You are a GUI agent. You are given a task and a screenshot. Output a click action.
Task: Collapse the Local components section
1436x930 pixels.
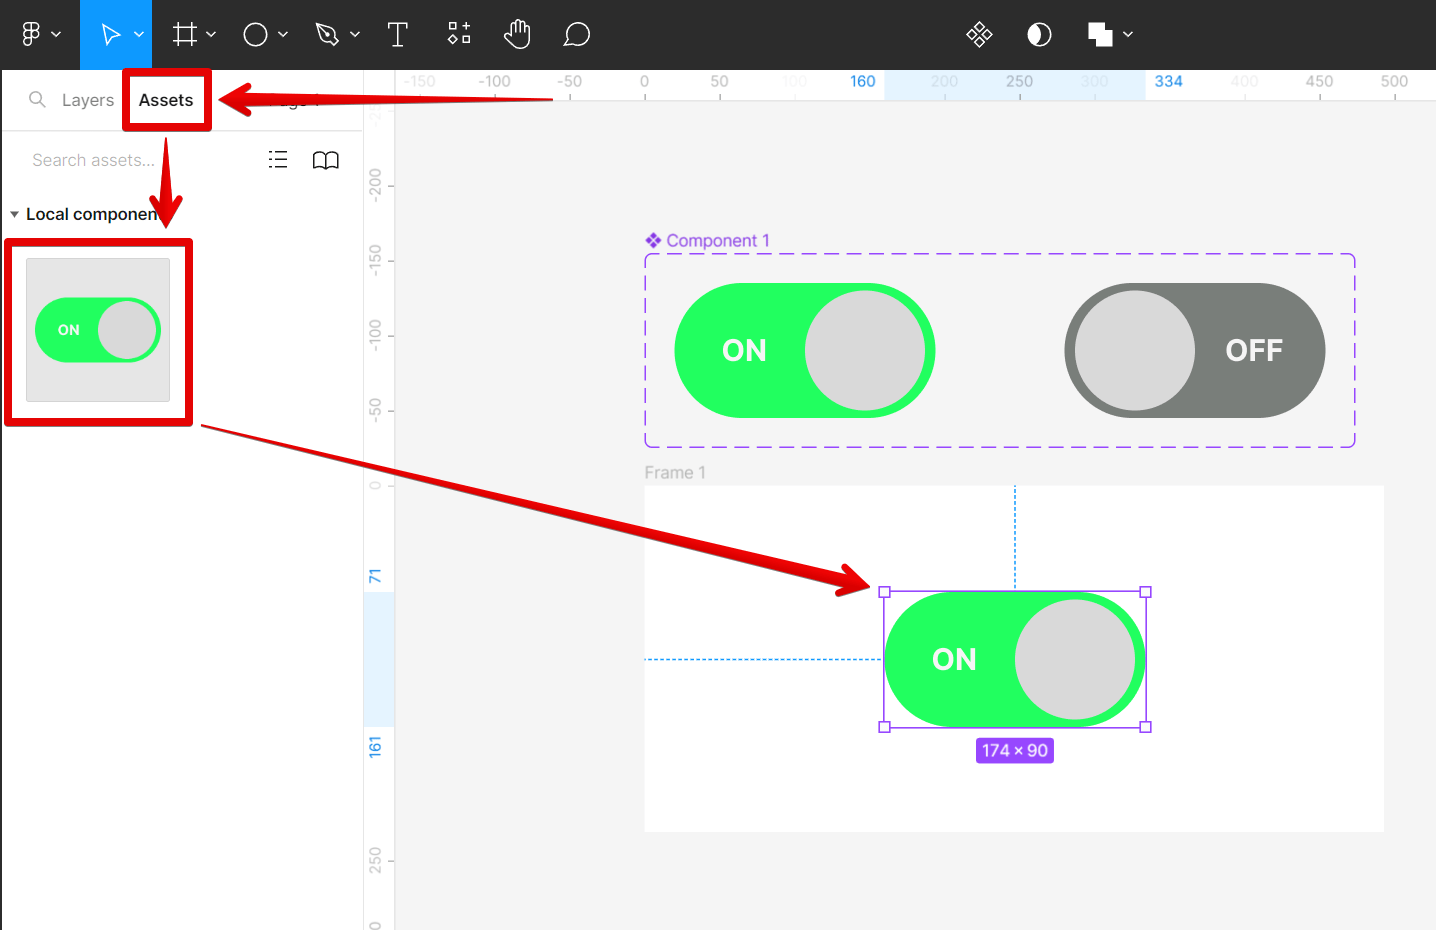(x=14, y=213)
